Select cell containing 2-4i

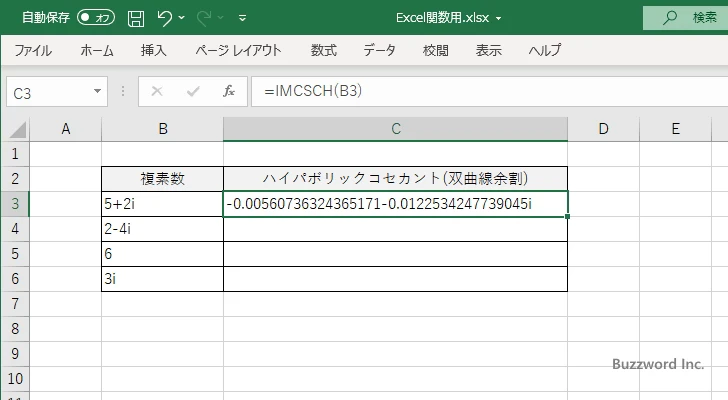click(x=162, y=229)
